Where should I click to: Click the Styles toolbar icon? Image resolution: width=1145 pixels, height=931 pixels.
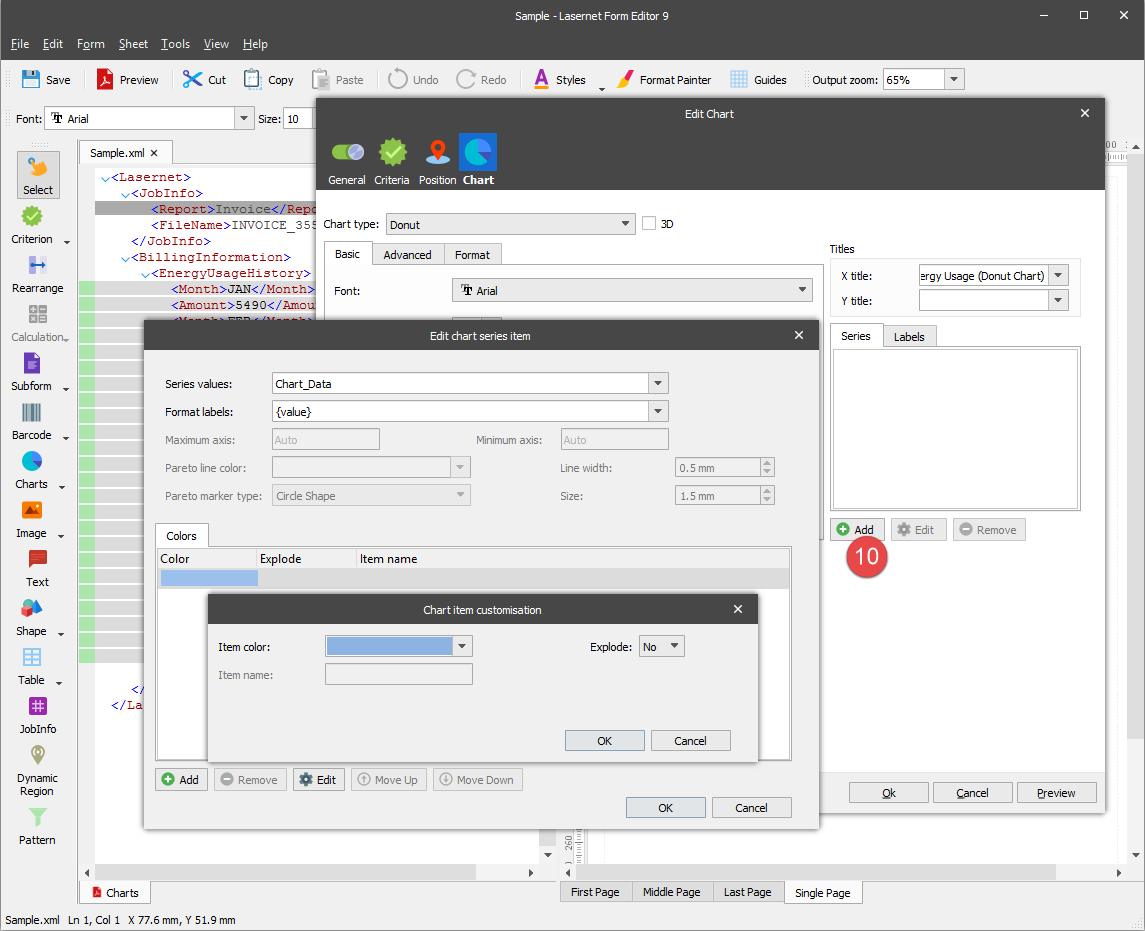tap(541, 79)
